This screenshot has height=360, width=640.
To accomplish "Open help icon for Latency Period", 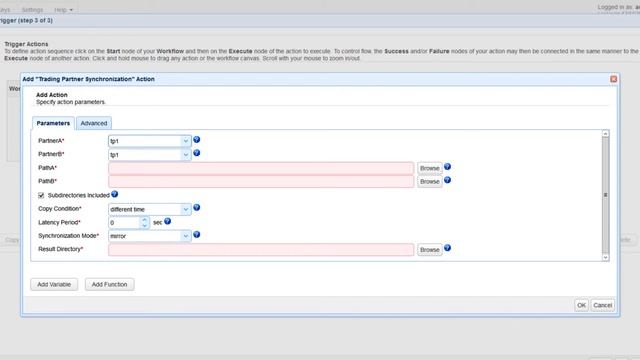I will 167,221.
